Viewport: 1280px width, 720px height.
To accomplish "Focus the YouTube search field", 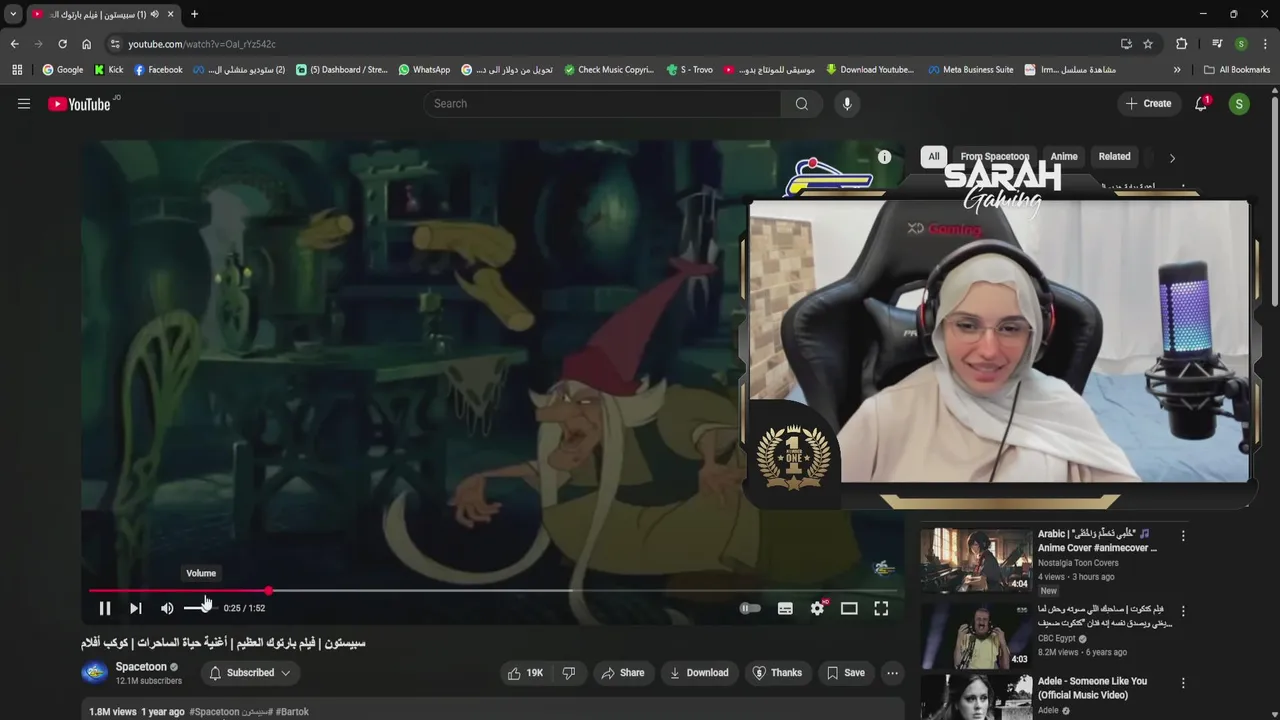I will coord(603,104).
